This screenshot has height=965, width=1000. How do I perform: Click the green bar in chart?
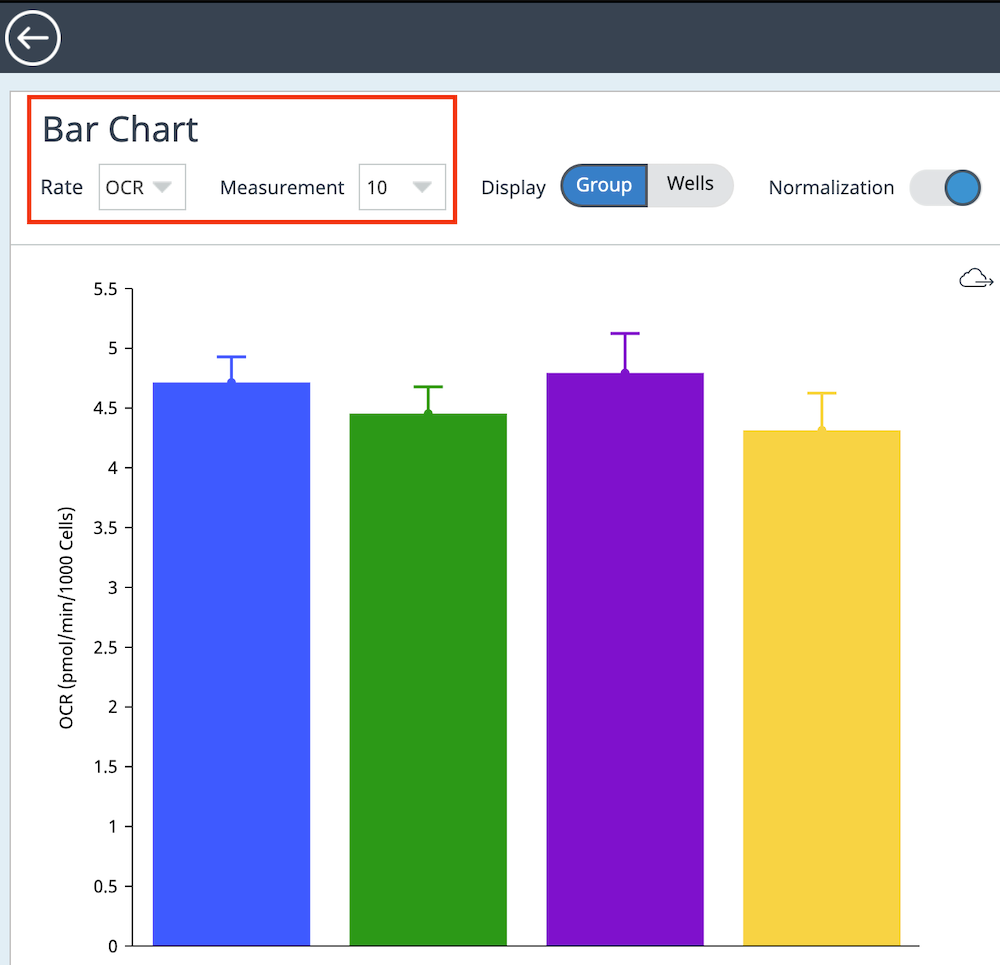tap(428, 680)
